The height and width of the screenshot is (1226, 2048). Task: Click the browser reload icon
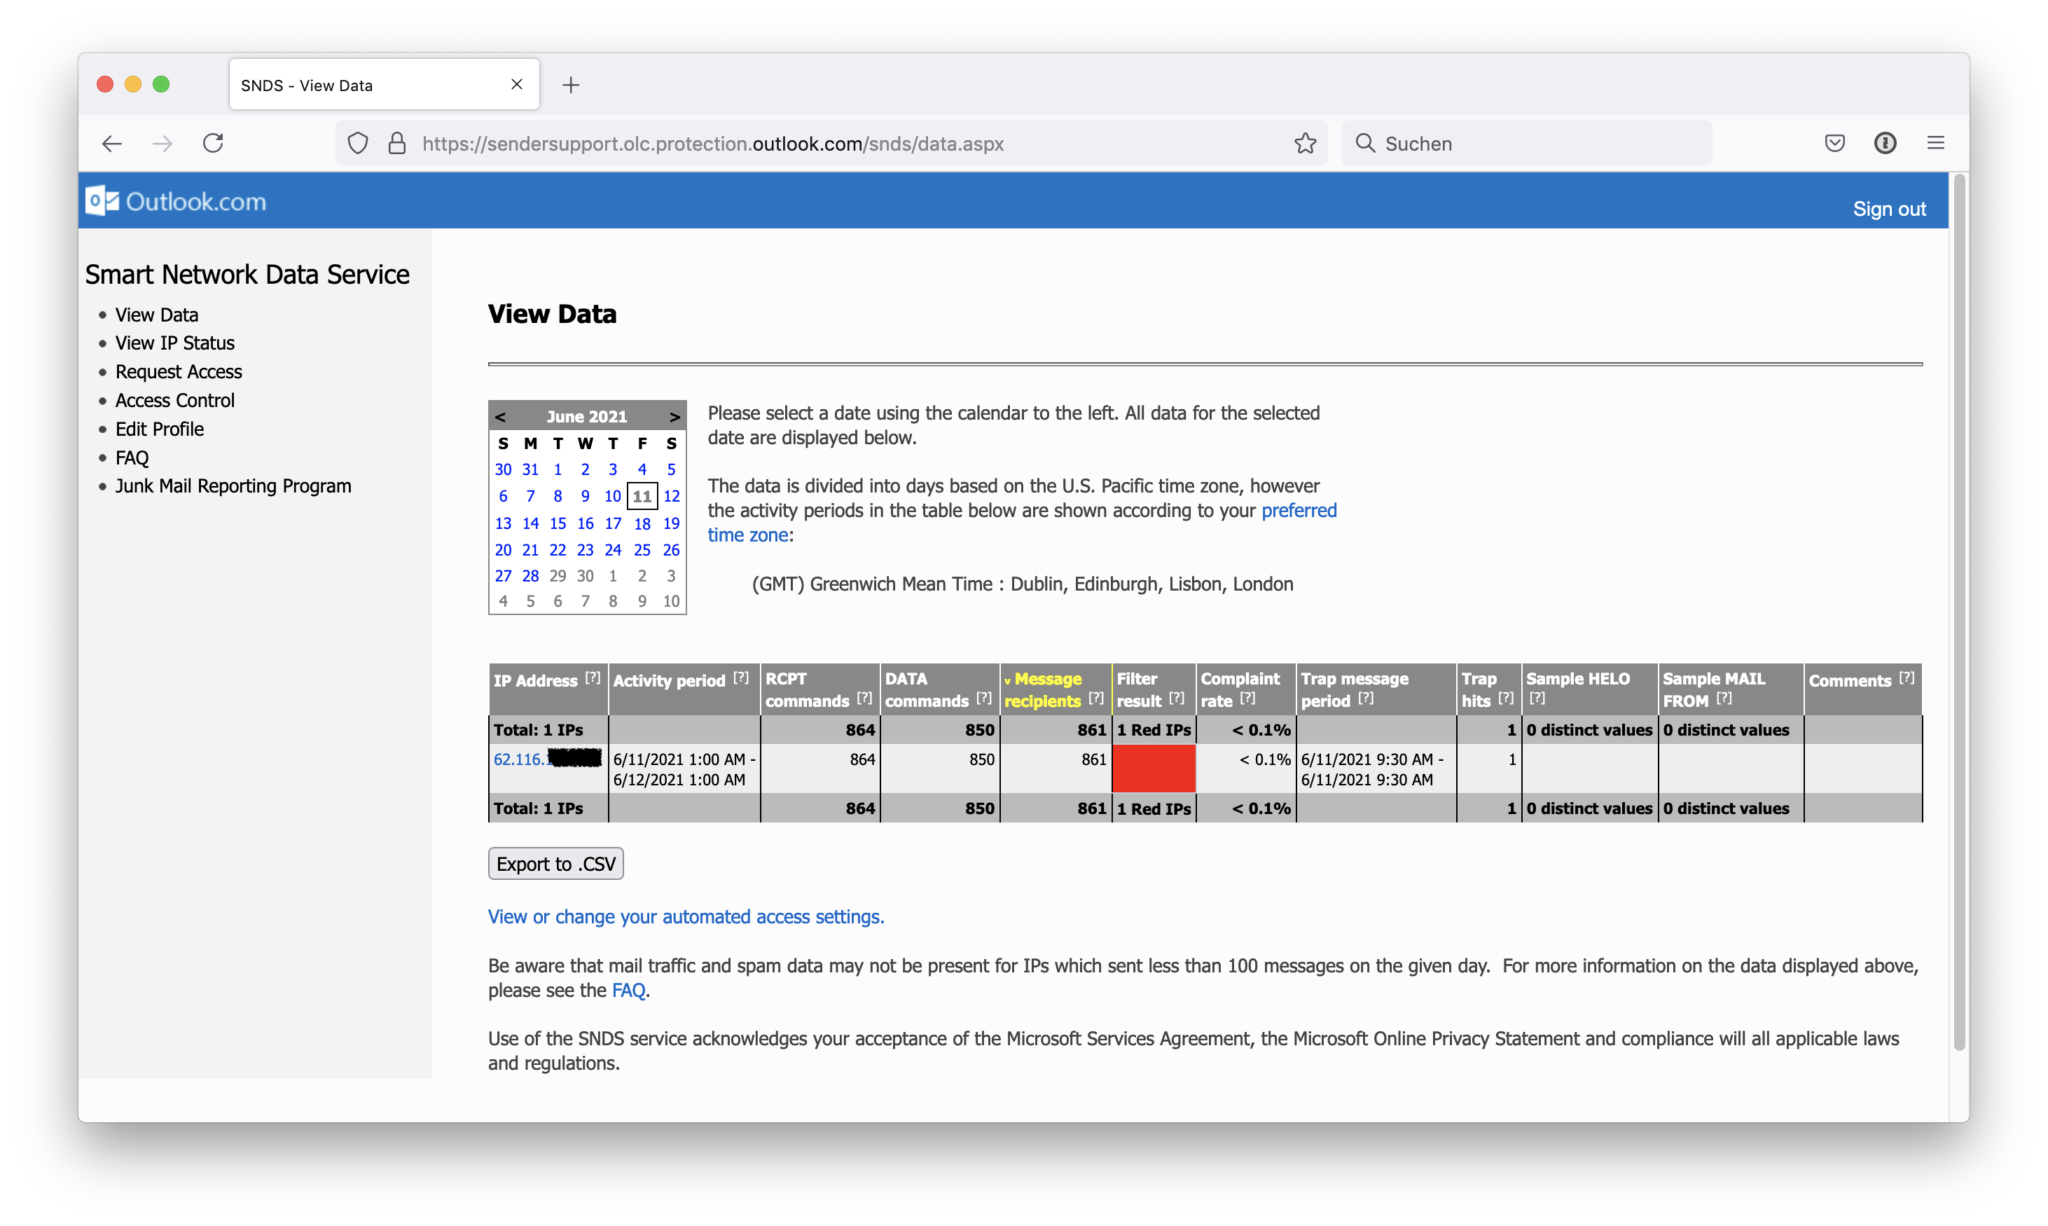click(213, 143)
